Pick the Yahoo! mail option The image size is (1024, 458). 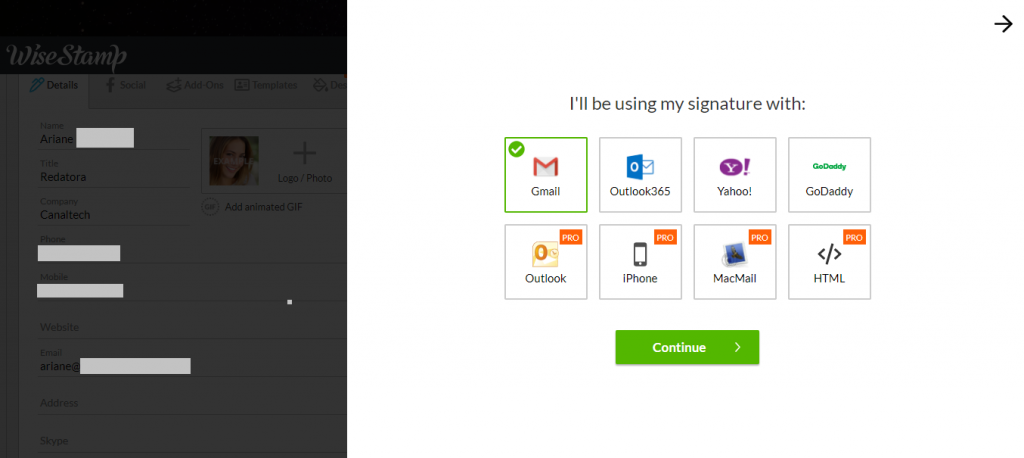coord(735,174)
